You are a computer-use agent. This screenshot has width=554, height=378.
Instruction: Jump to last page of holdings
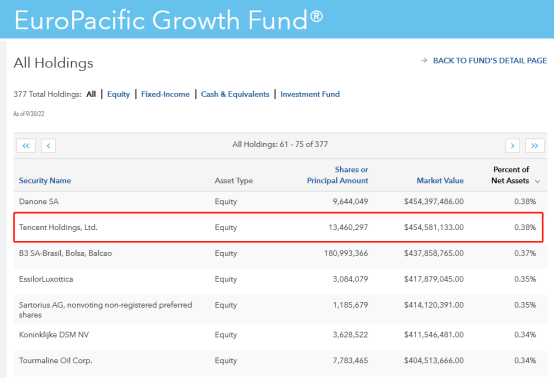pyautogui.click(x=535, y=146)
